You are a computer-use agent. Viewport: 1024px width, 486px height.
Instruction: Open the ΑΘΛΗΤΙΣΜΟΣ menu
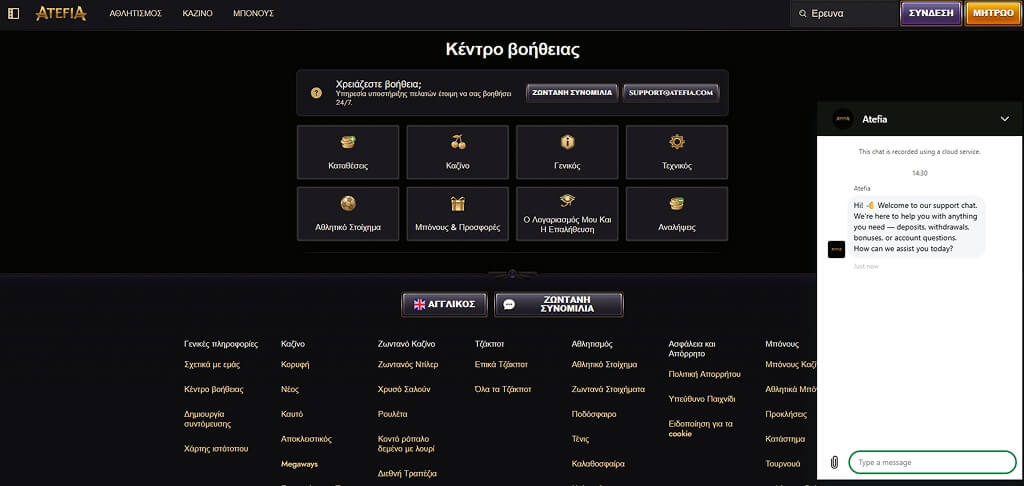click(135, 13)
